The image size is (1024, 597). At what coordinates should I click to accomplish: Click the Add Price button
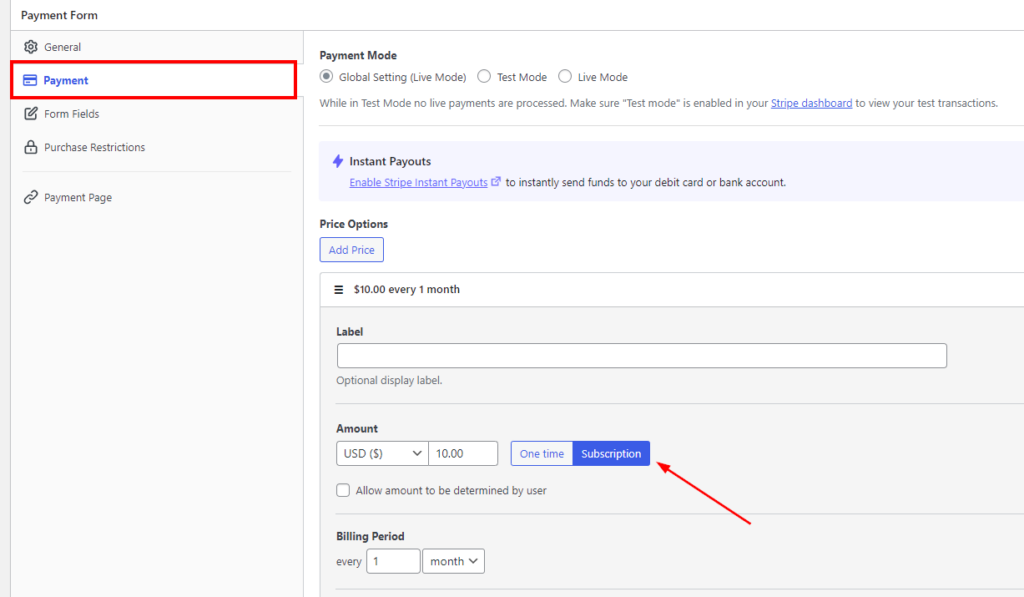pyautogui.click(x=351, y=250)
